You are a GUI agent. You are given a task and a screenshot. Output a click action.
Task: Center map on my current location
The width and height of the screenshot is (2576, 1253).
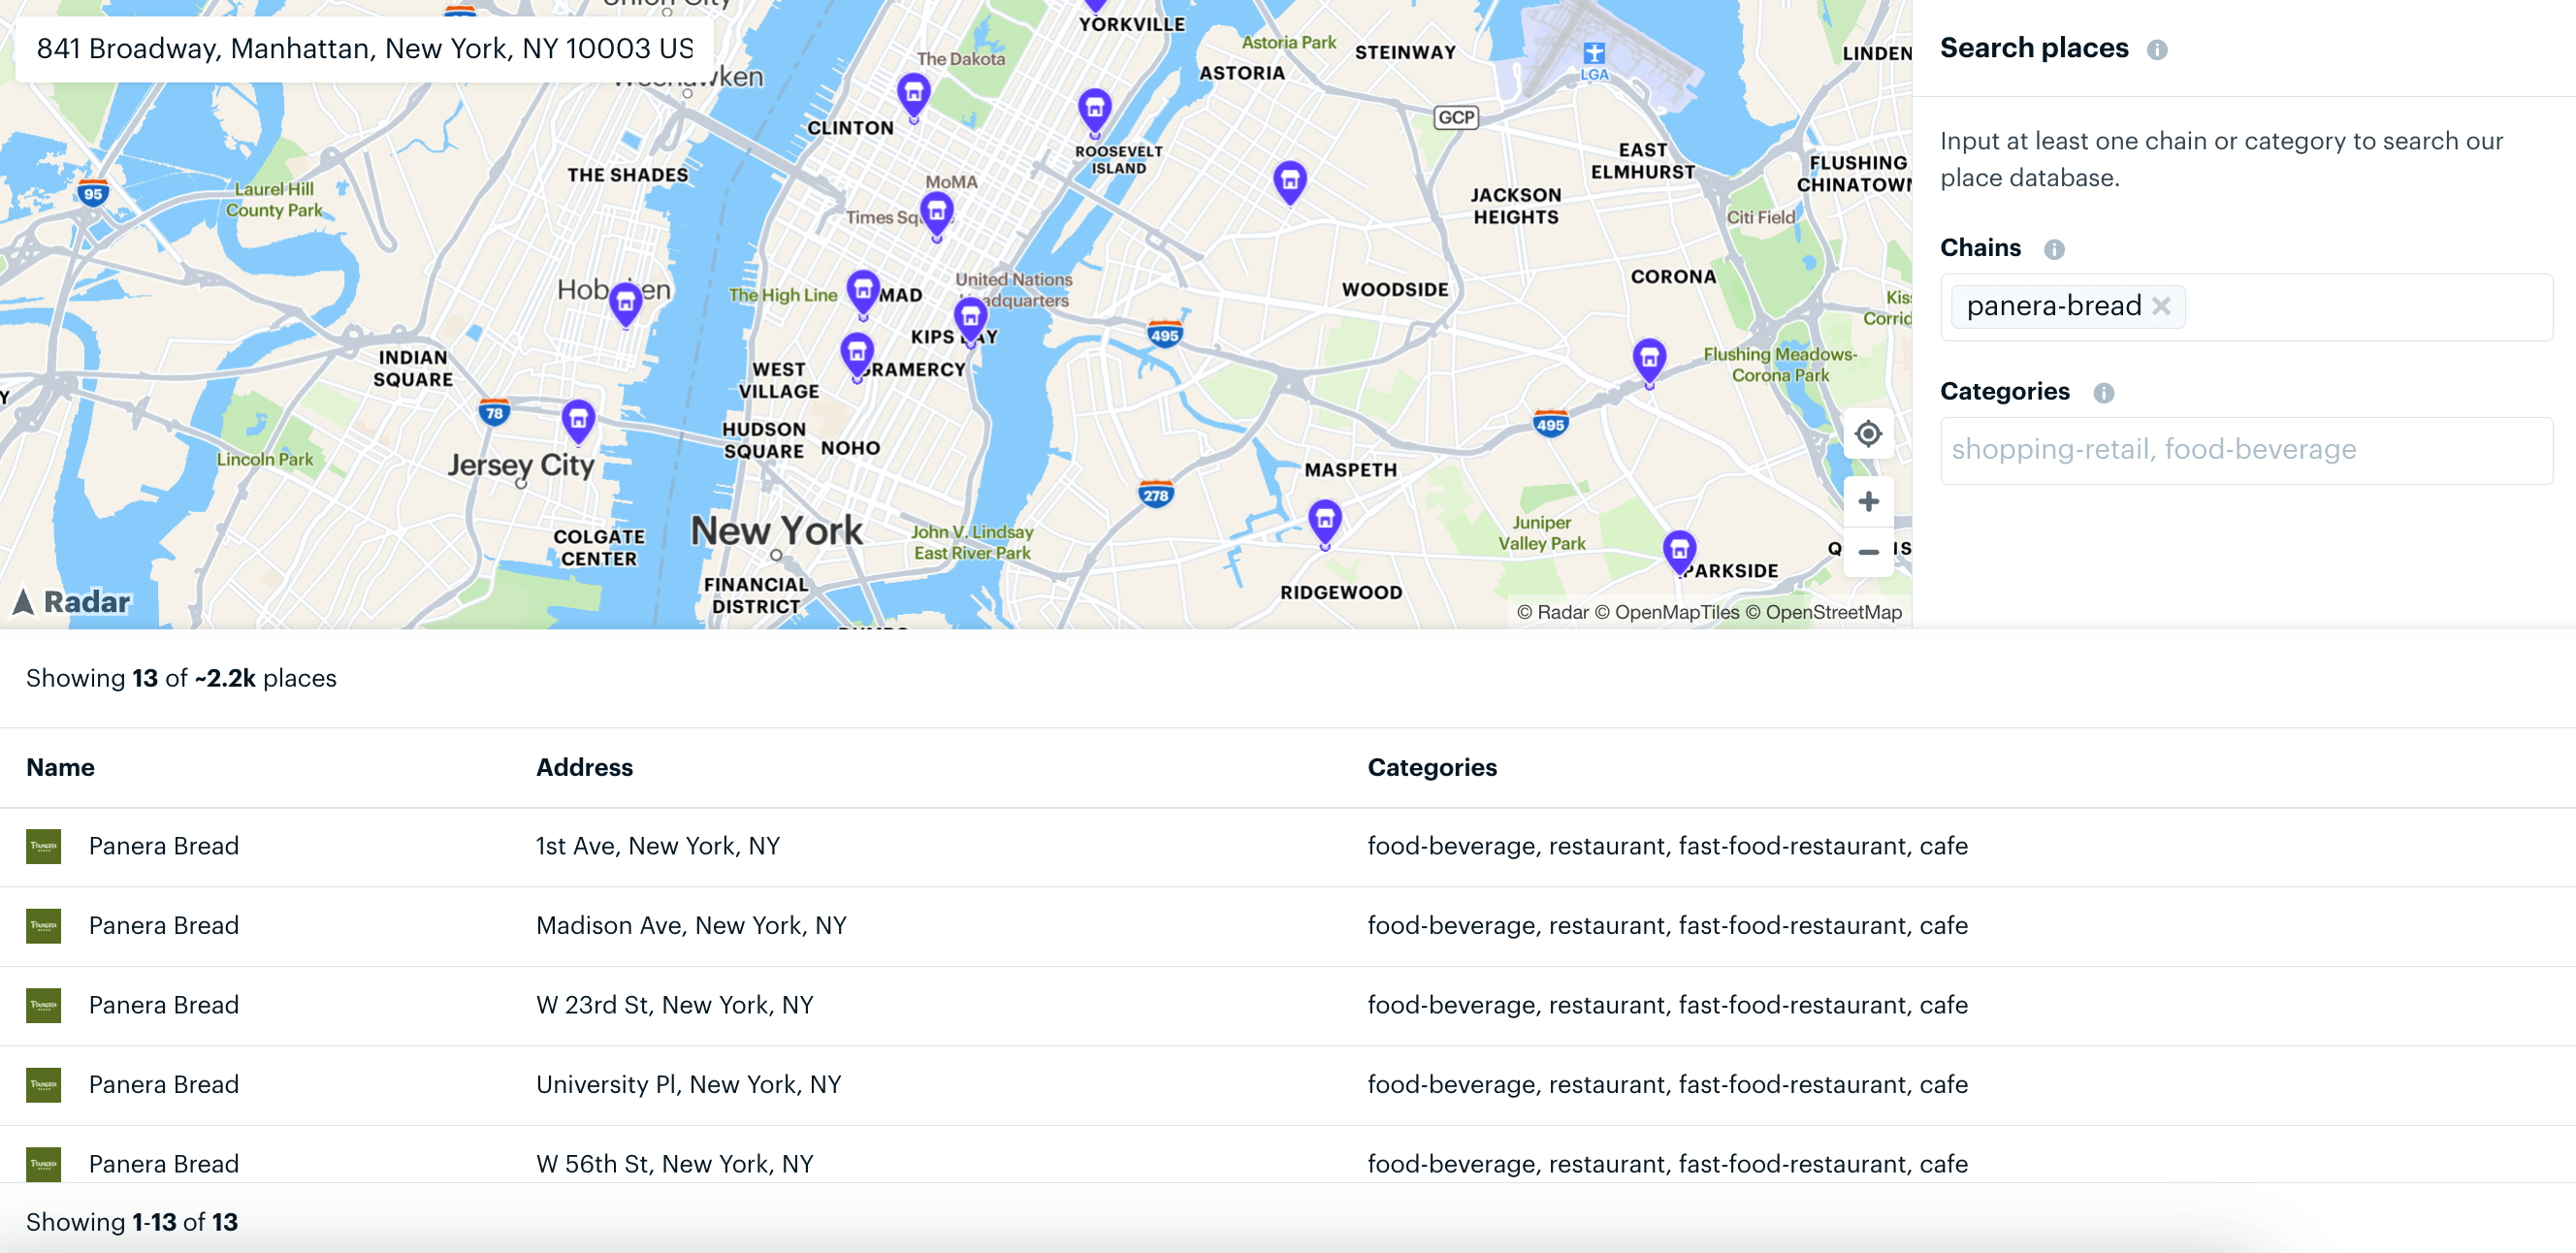(x=1867, y=433)
